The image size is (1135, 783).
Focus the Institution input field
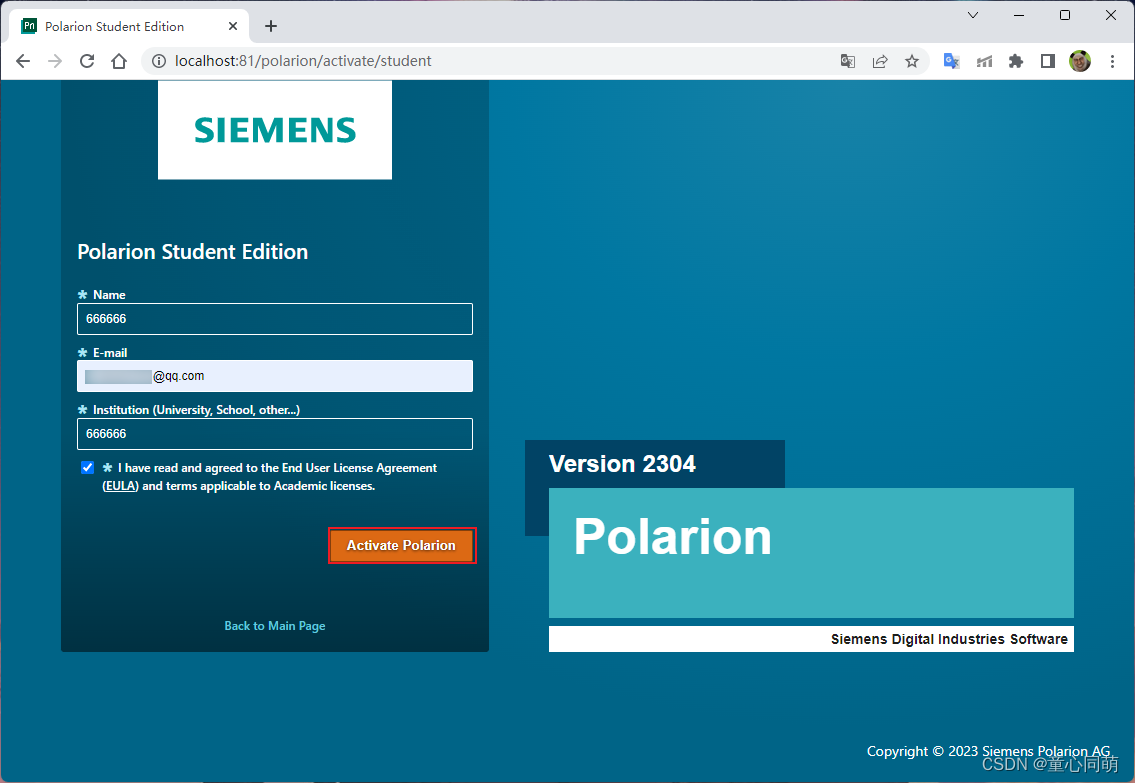[x=275, y=434]
